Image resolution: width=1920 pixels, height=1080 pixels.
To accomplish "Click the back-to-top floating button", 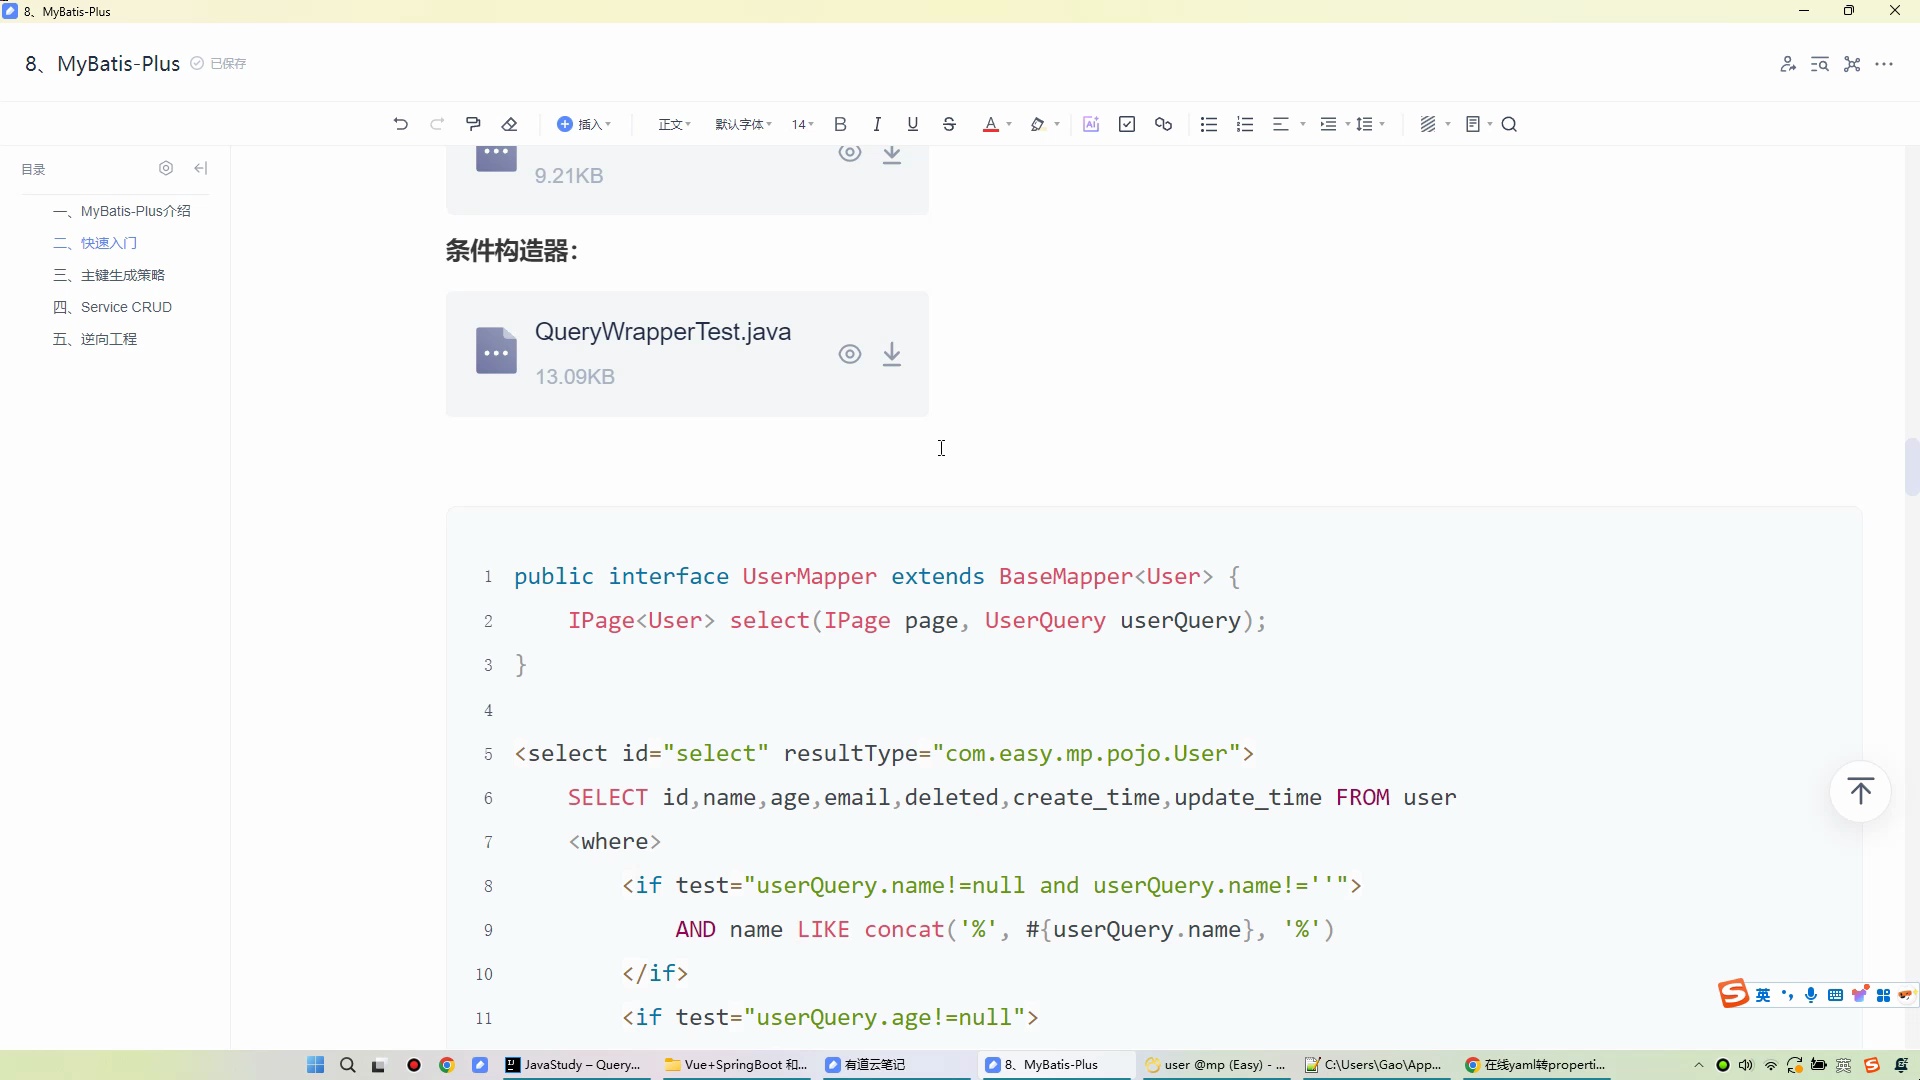I will pyautogui.click(x=1861, y=791).
